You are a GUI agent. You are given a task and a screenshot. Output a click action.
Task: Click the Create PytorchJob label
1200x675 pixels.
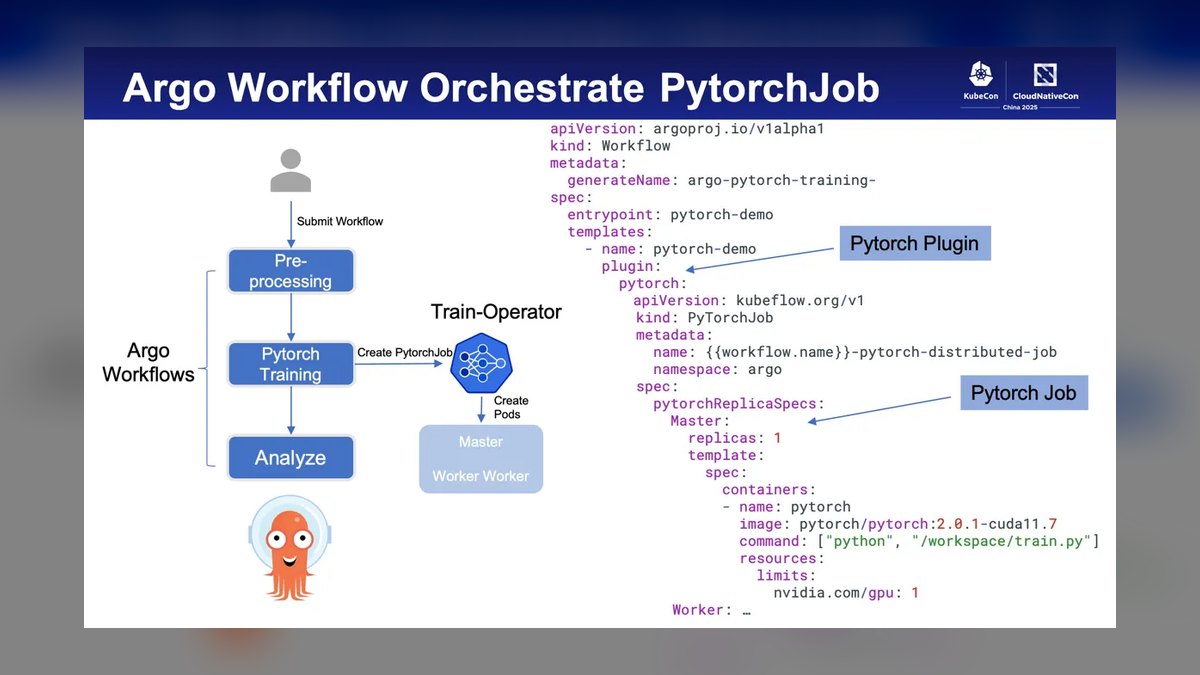(x=405, y=353)
